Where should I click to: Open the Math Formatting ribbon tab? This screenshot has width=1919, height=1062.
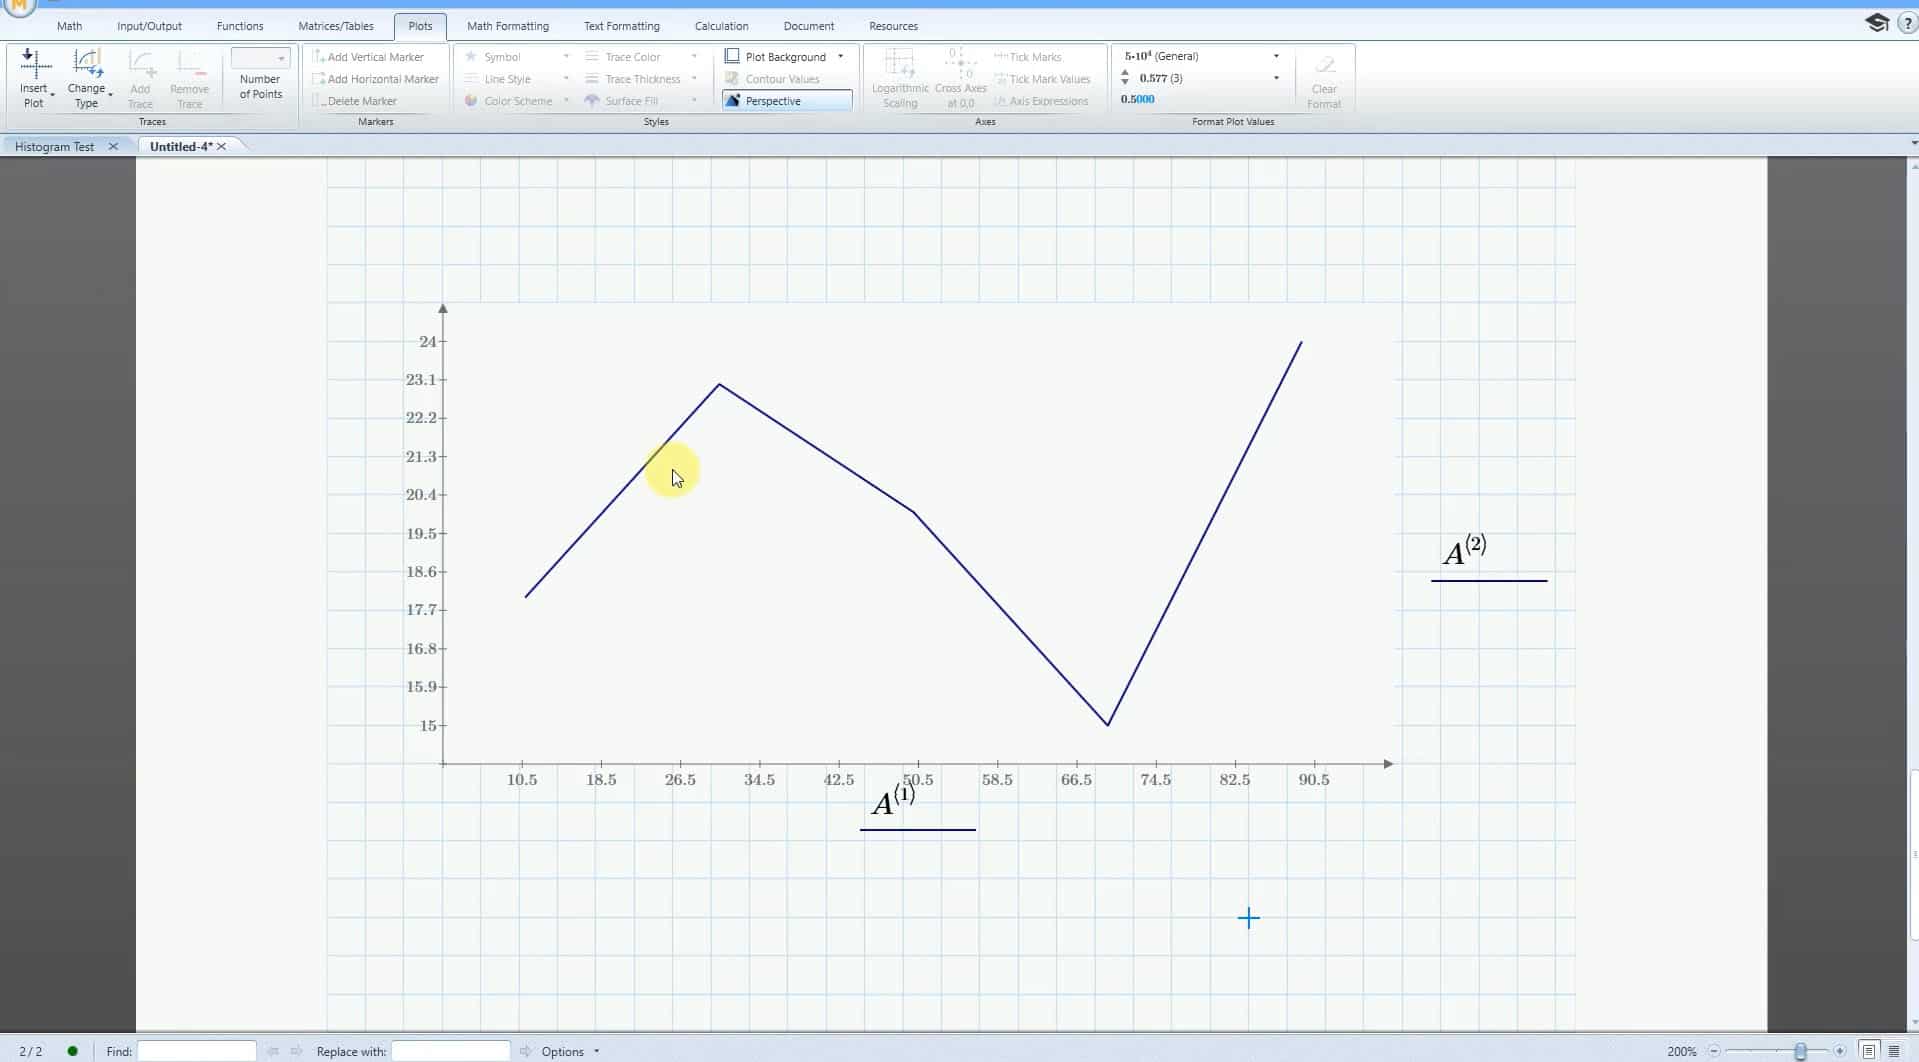tap(507, 26)
